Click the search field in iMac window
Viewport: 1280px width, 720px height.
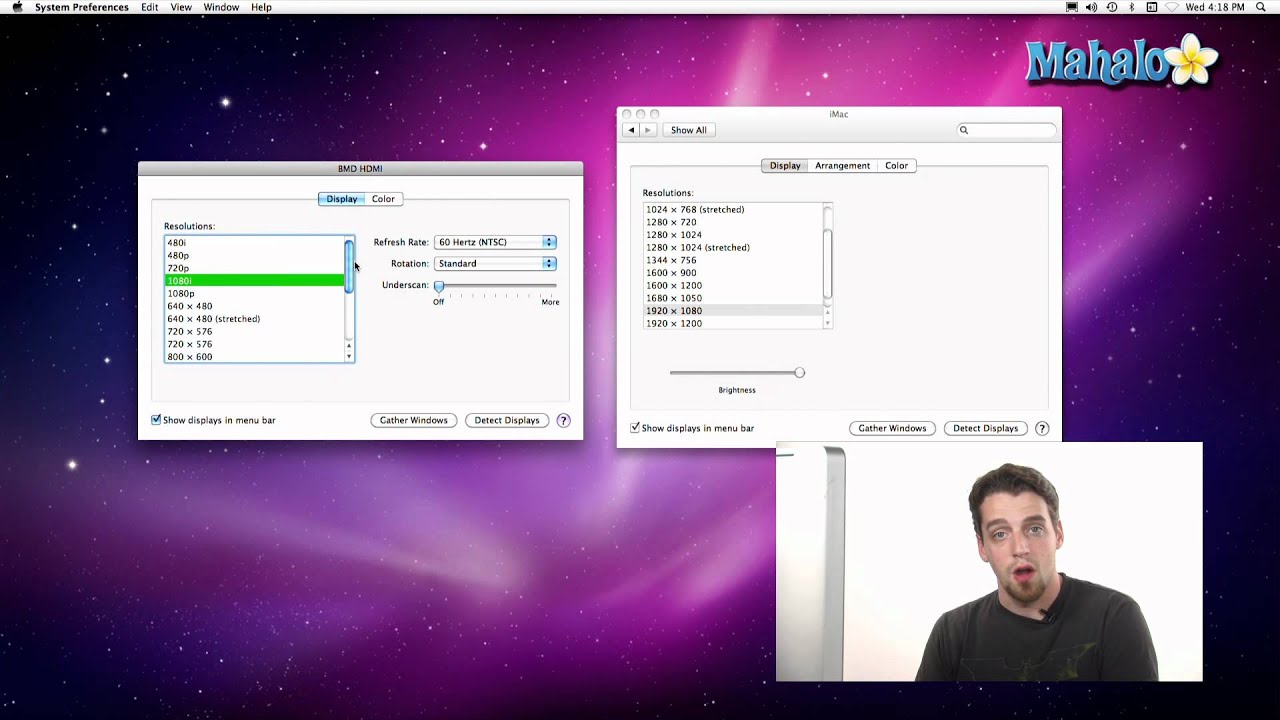tap(1006, 130)
